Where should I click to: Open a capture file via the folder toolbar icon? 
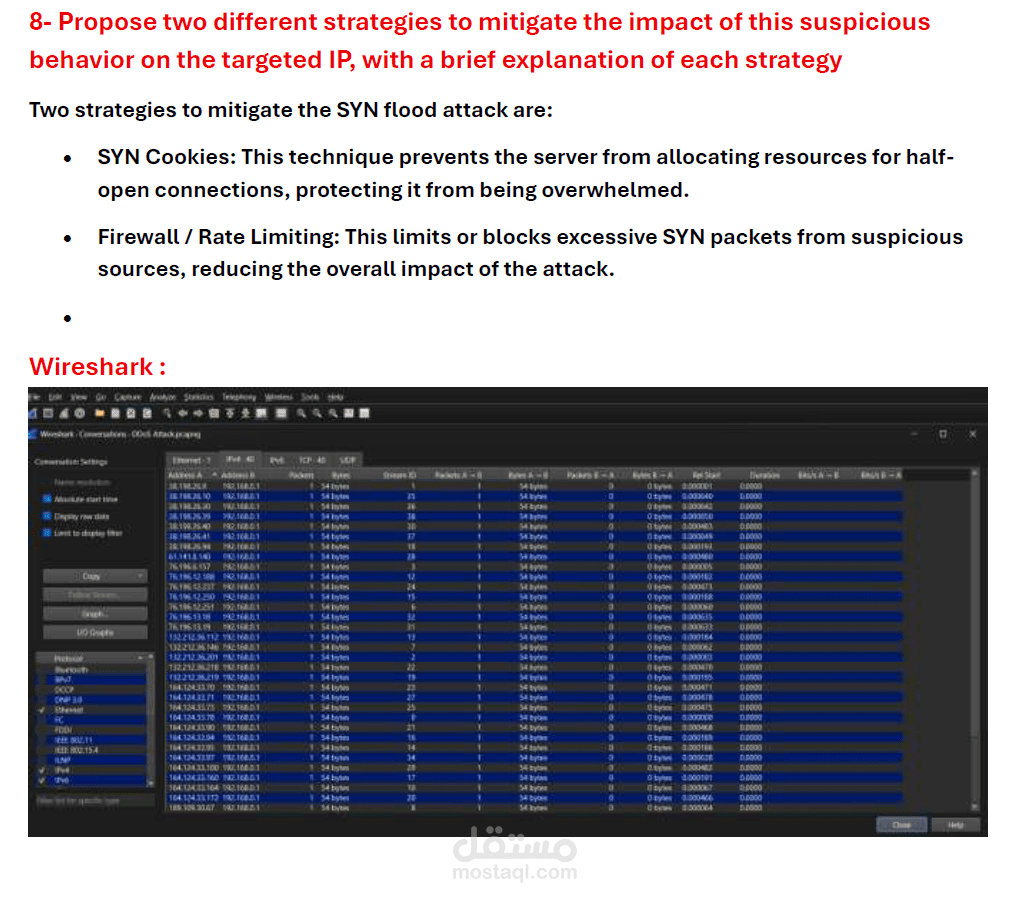[x=99, y=413]
